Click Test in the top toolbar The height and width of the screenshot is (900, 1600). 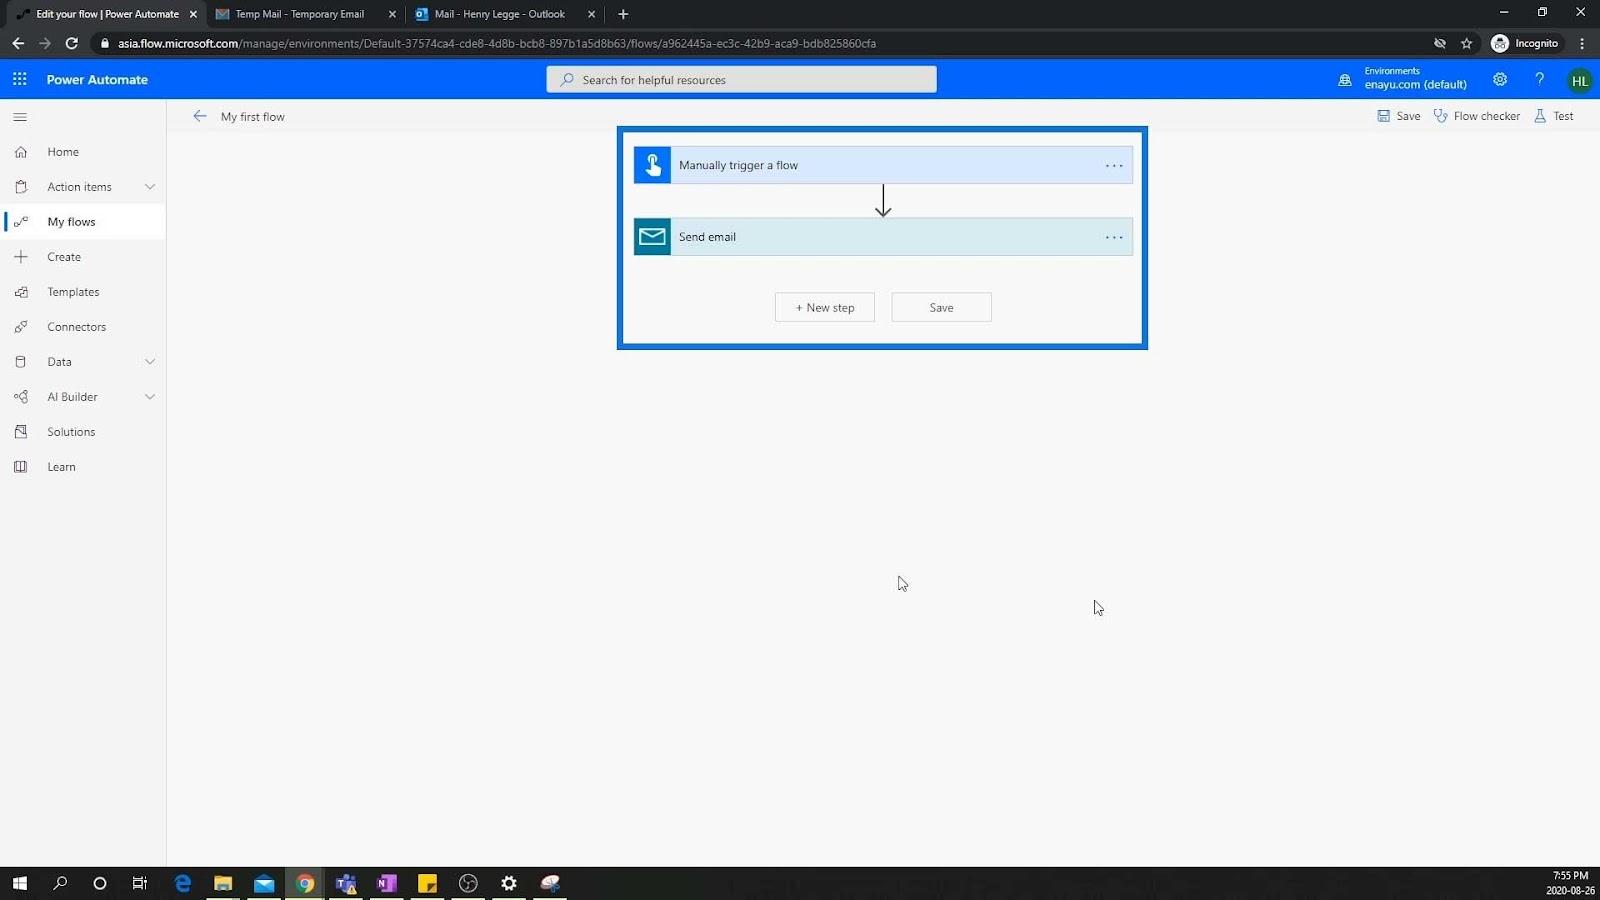click(x=1554, y=116)
